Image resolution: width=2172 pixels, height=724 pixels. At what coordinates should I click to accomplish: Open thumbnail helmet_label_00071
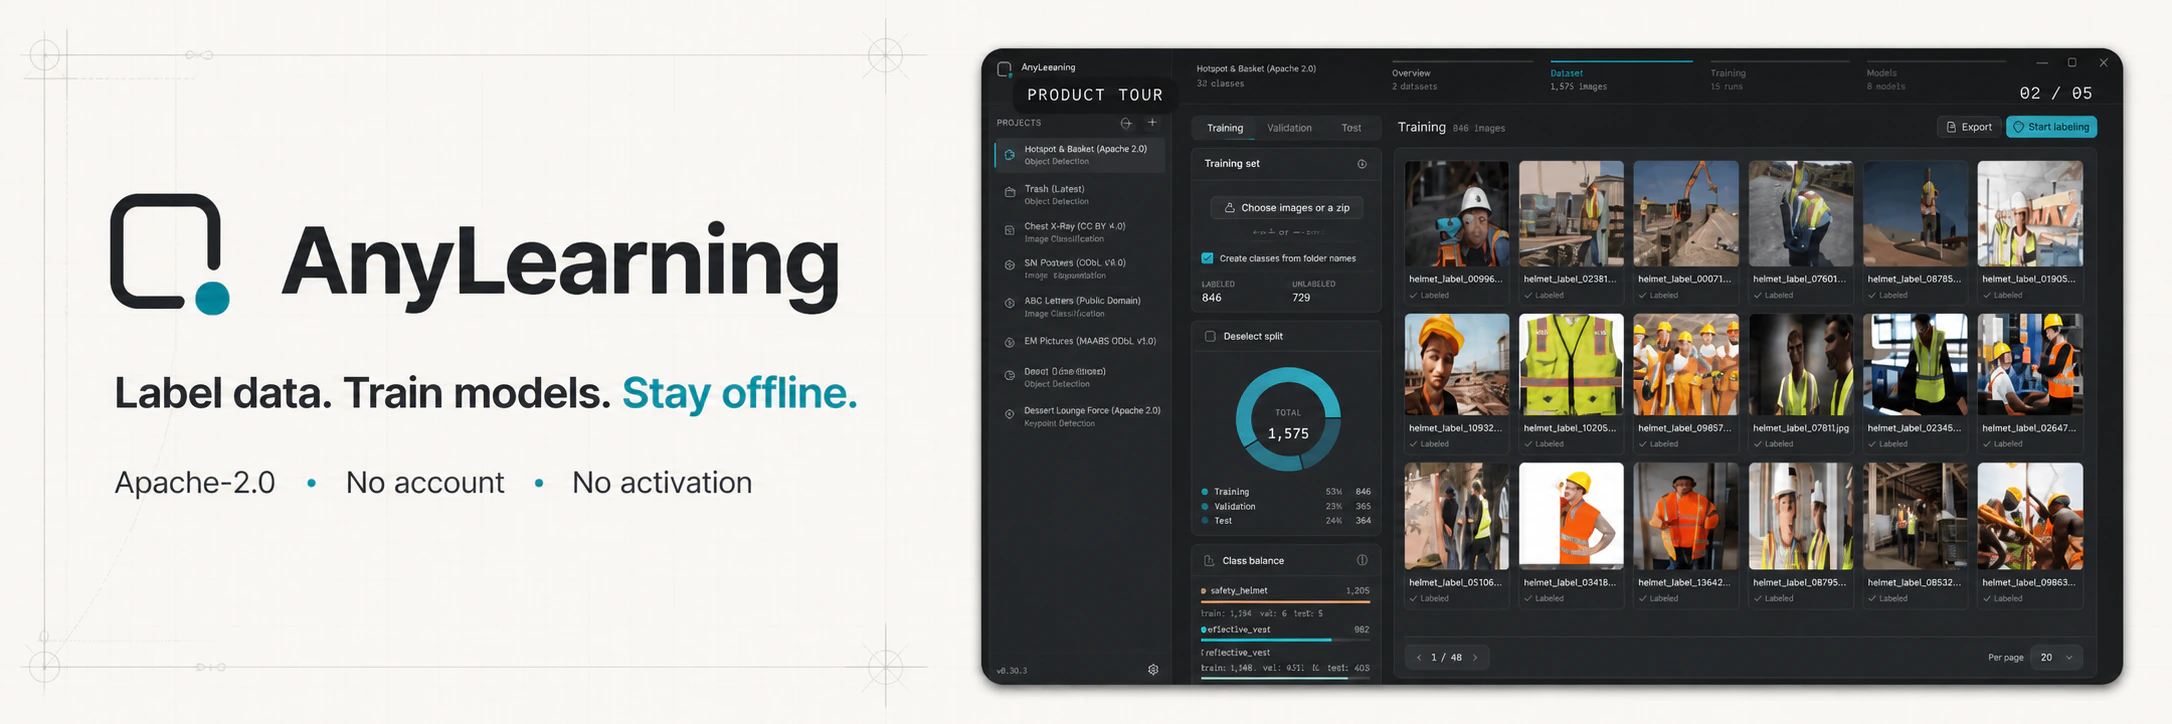point(1686,213)
